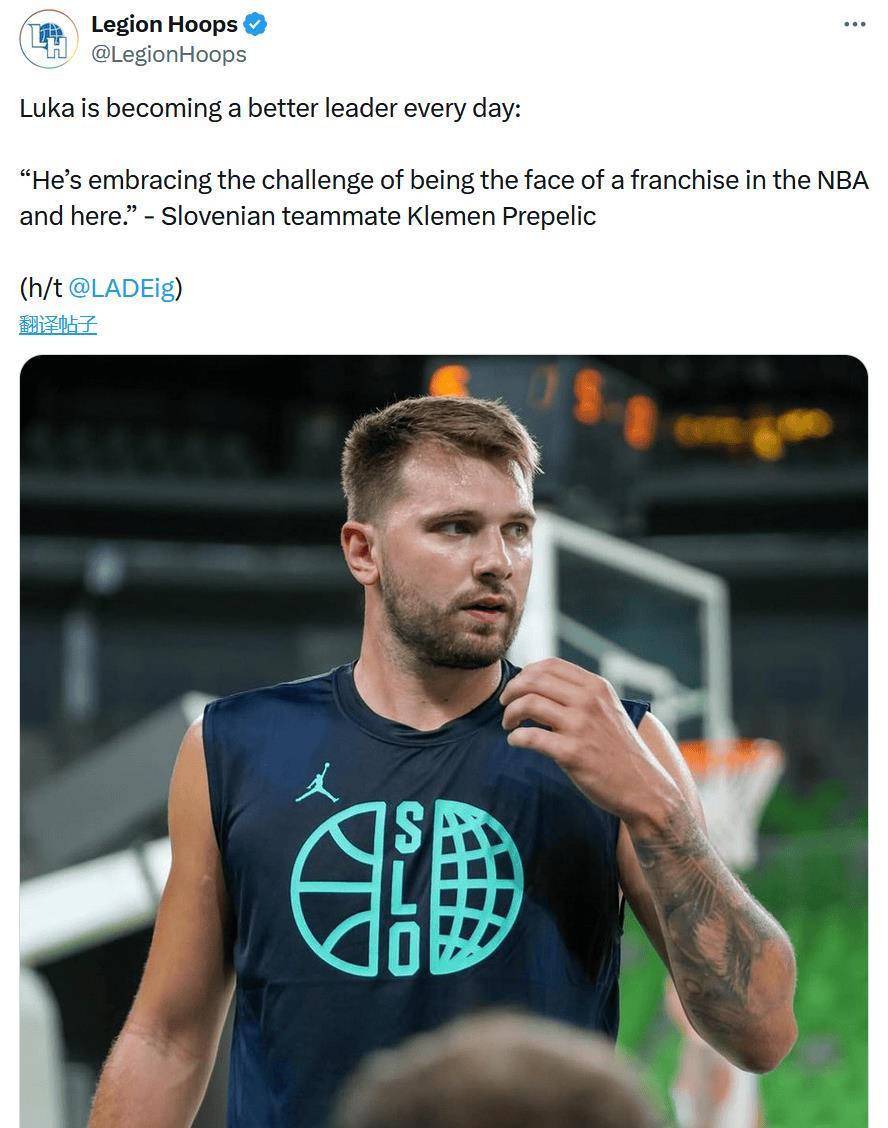
Task: Click the name "Klemen Prepelic" in the post
Action: coord(501,216)
